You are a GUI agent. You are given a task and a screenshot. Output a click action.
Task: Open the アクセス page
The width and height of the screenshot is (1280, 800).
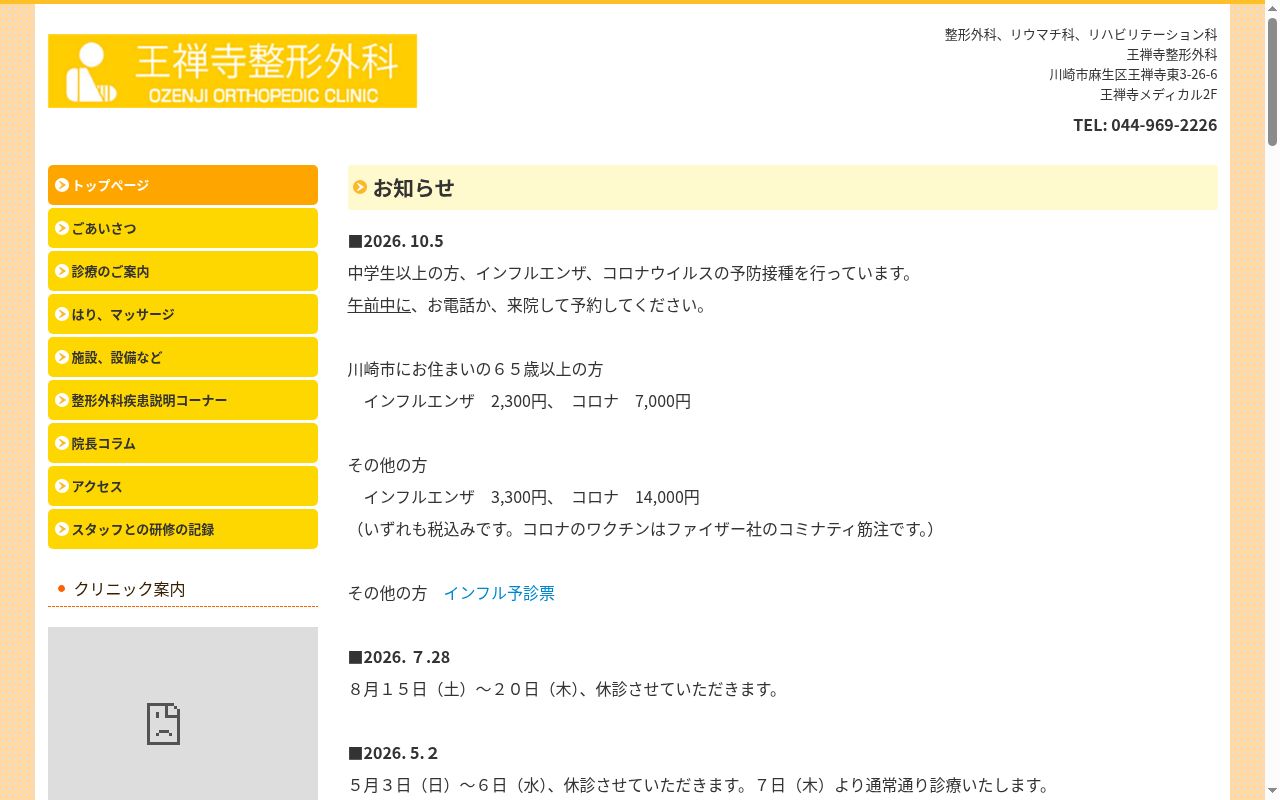pyautogui.click(x=183, y=486)
